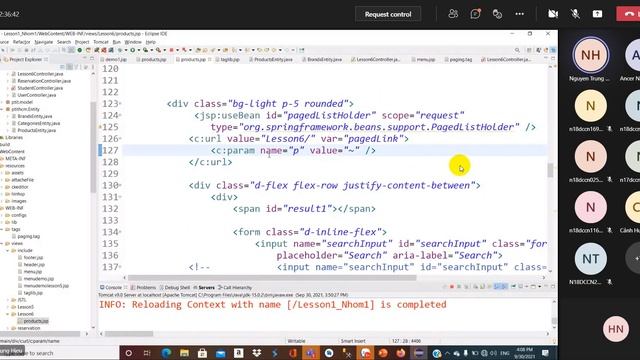
Task: Expand the JSTL folder in tree
Action: click(7, 300)
